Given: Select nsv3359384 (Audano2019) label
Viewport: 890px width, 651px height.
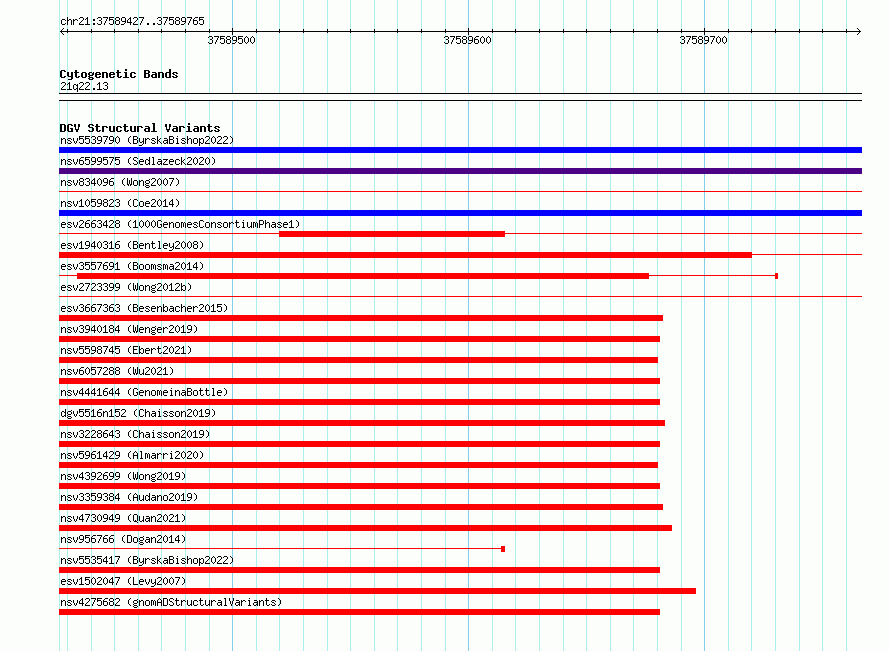Looking at the screenshot, I should 129,497.
